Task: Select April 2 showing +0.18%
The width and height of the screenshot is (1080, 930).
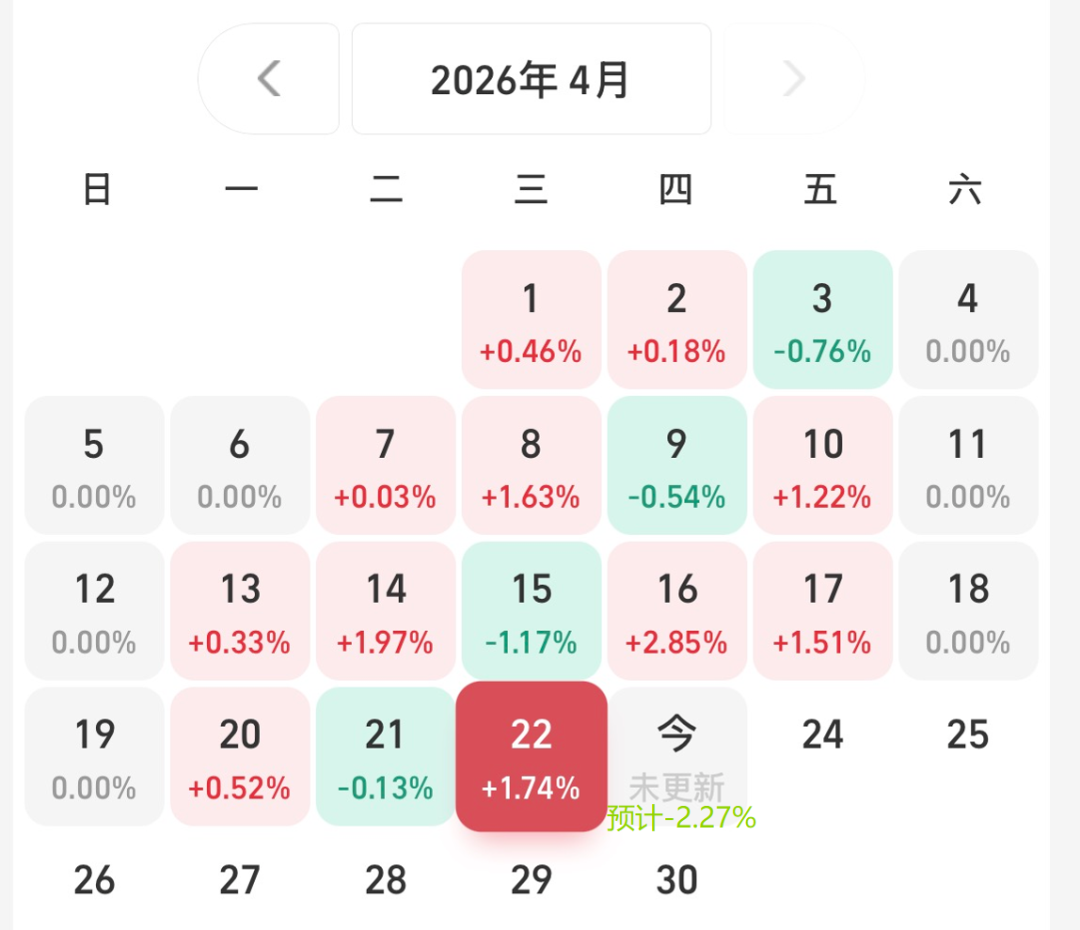Action: click(677, 320)
